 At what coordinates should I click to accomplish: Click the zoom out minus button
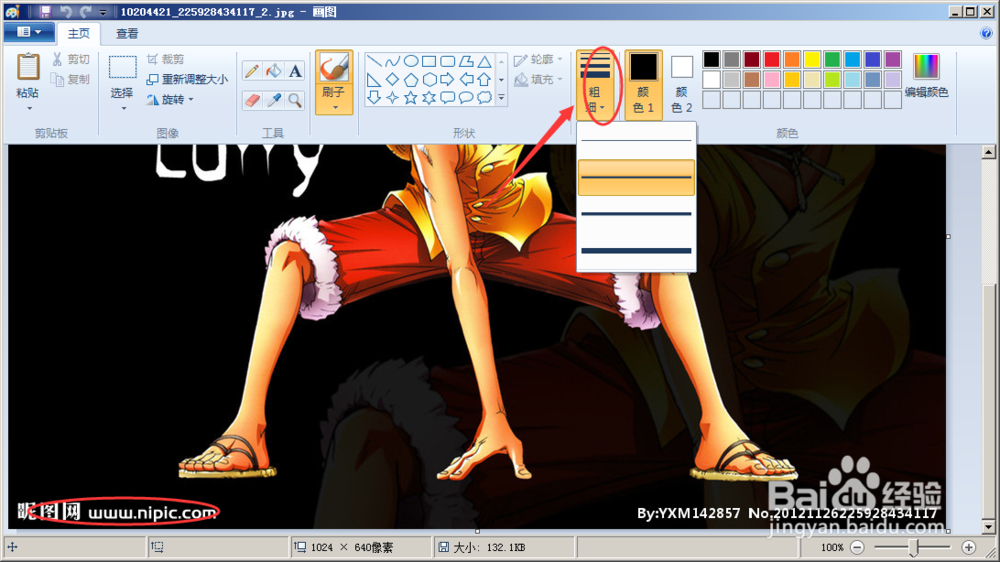point(857,547)
